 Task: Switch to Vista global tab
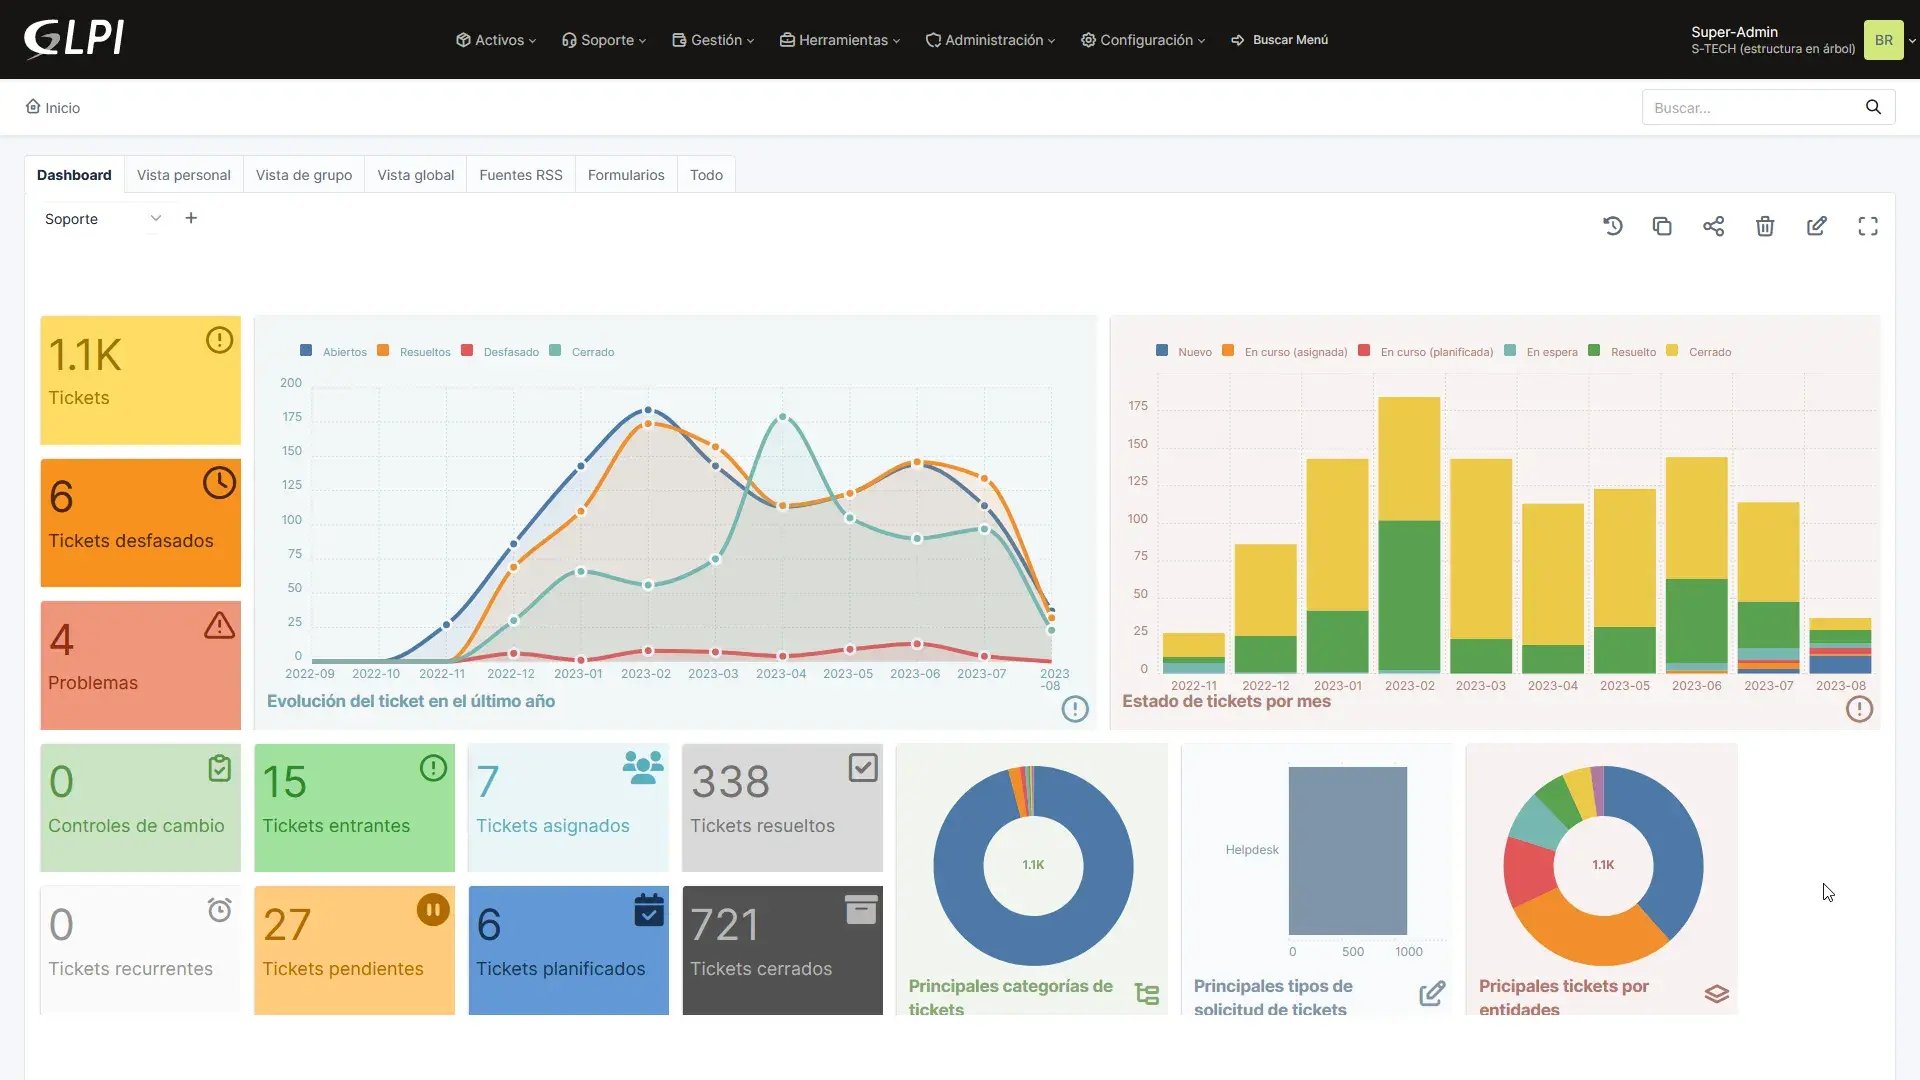point(416,175)
